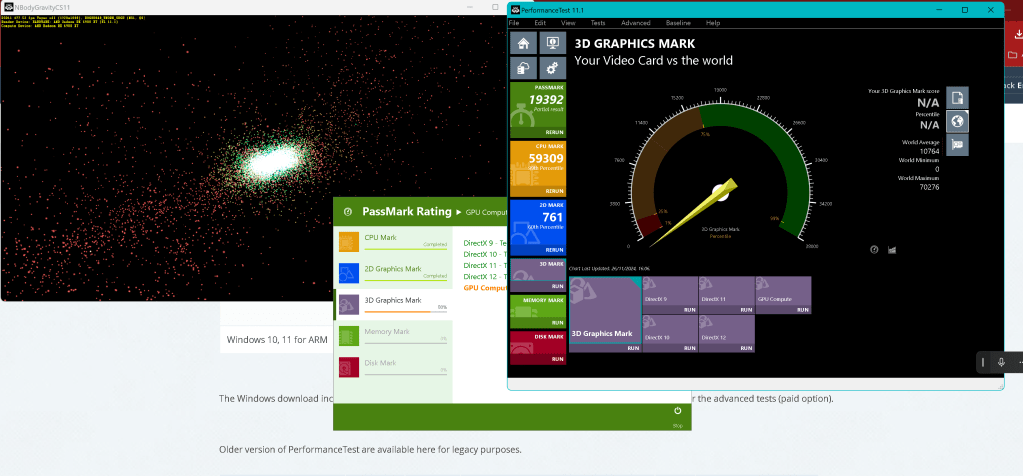This screenshot has height=476, width=1023.
Task: Open the video card comparison icon
Action: coord(957,145)
